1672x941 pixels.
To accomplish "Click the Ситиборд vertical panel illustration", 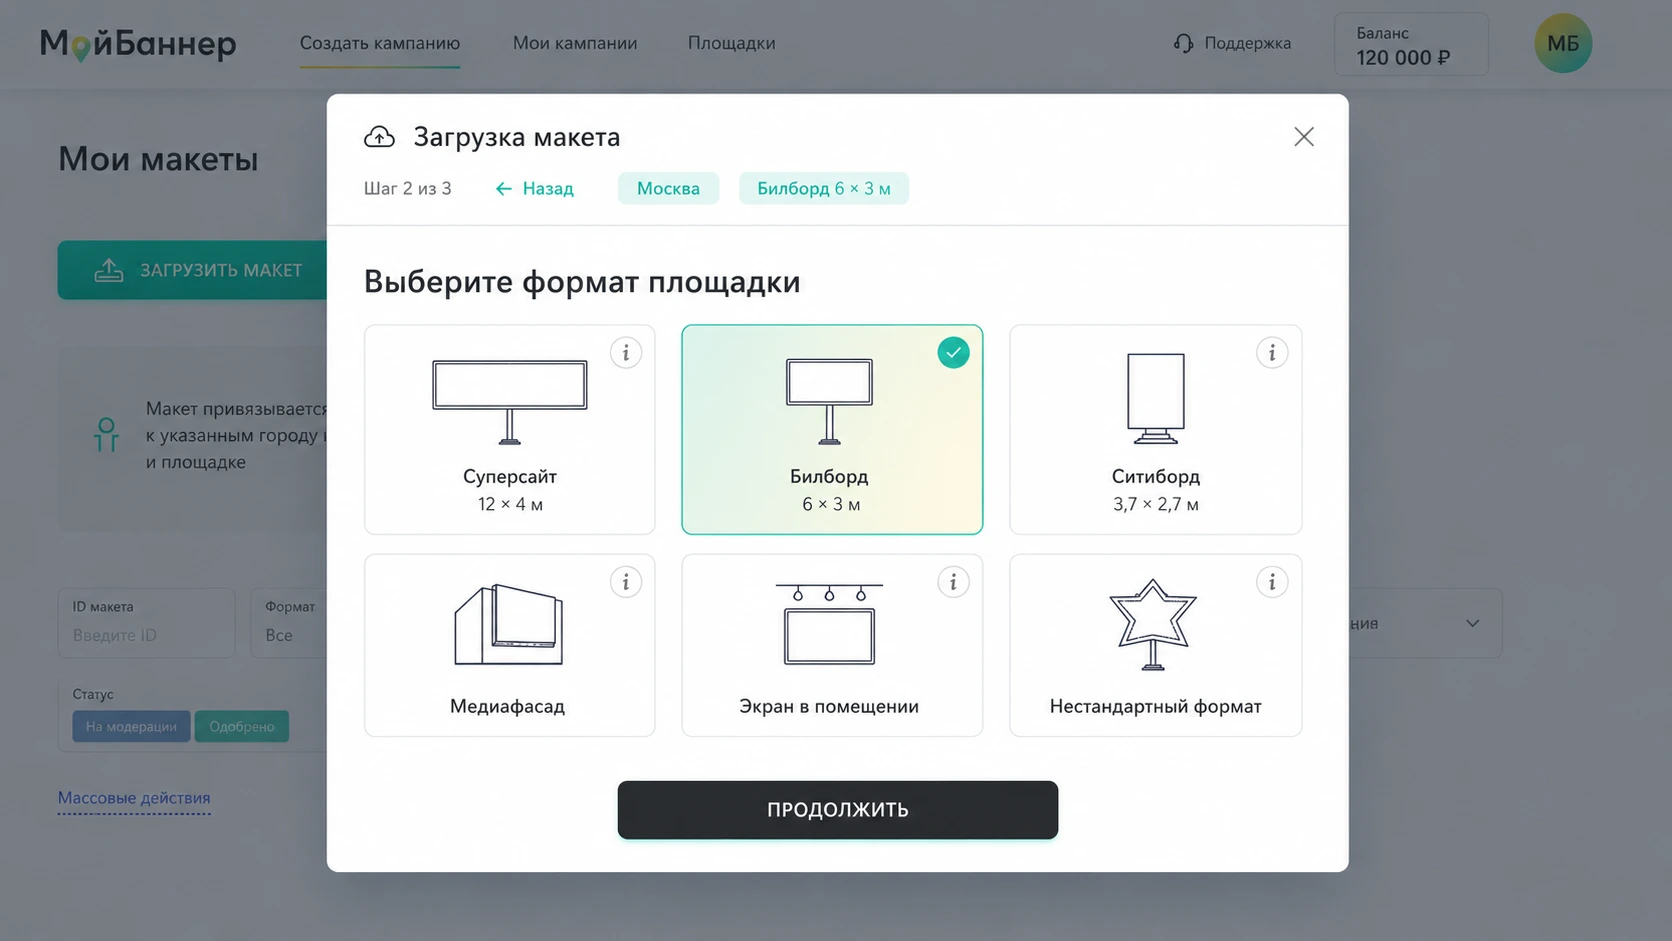I will (x=1156, y=398).
